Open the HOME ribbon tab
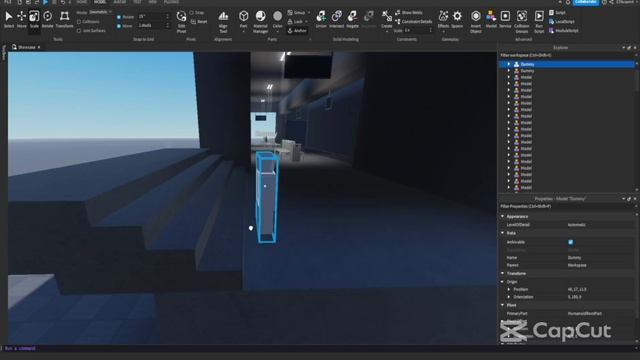This screenshot has height=360, width=640. tap(82, 2)
